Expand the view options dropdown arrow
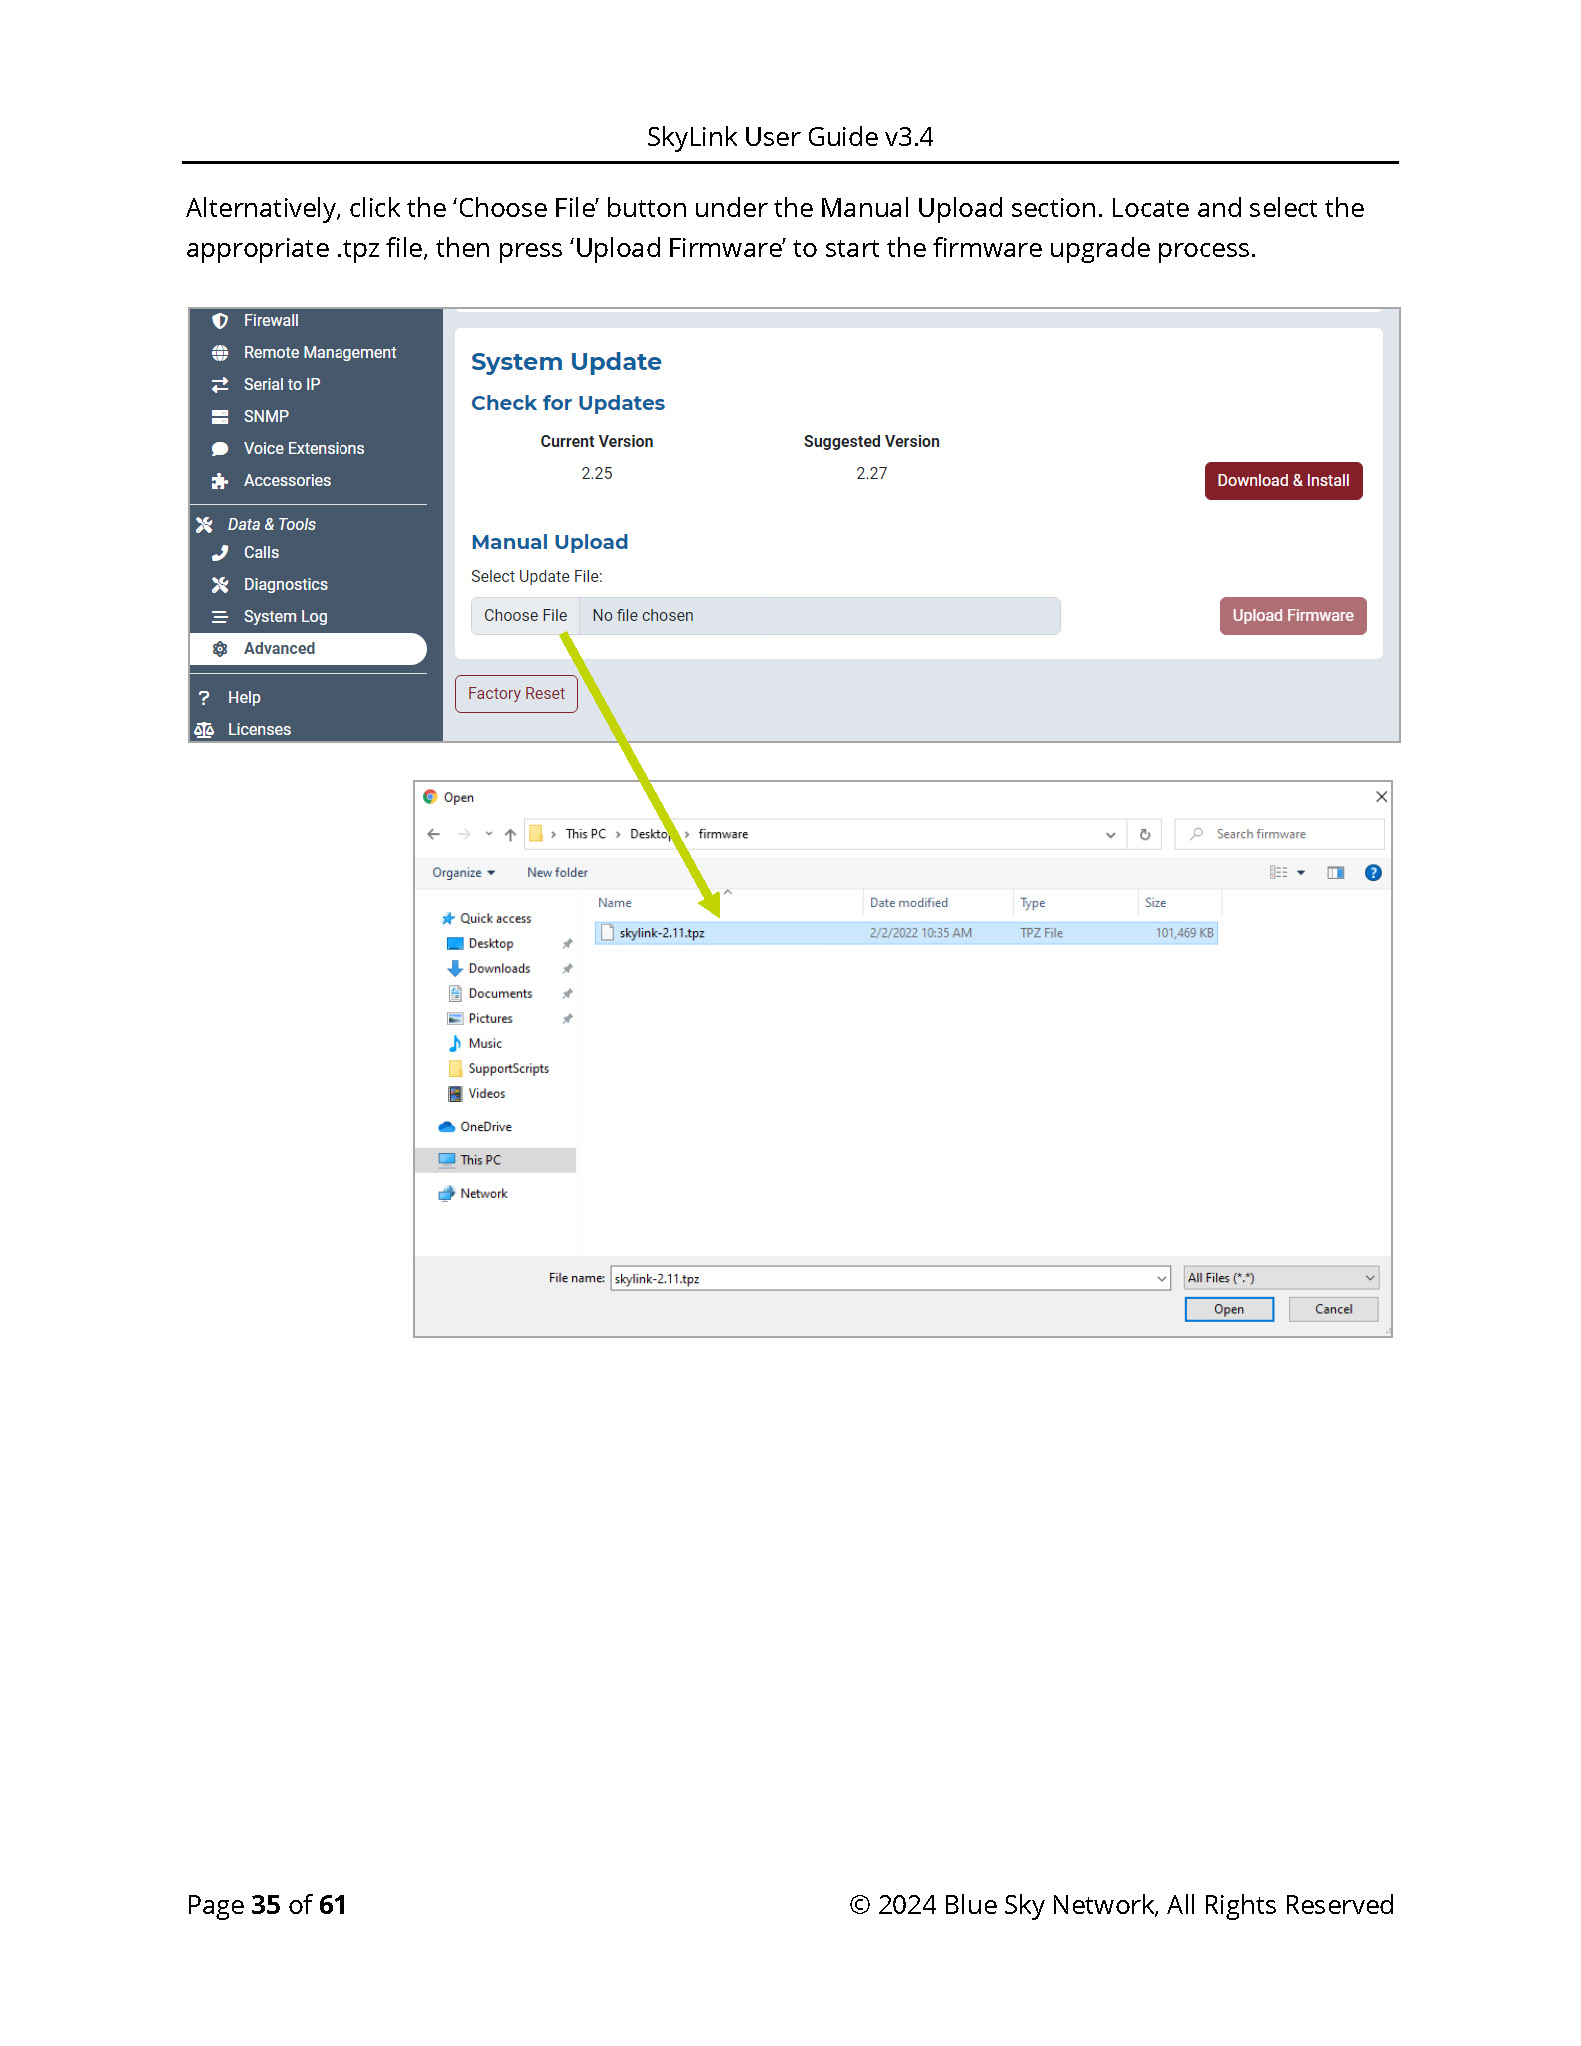This screenshot has height=2046, width=1581. tap(1301, 873)
